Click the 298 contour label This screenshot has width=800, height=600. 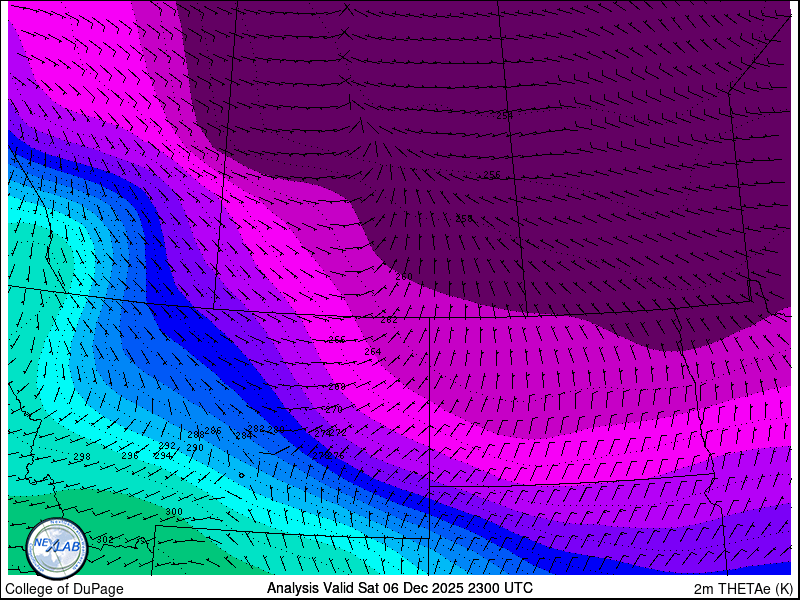coord(82,457)
